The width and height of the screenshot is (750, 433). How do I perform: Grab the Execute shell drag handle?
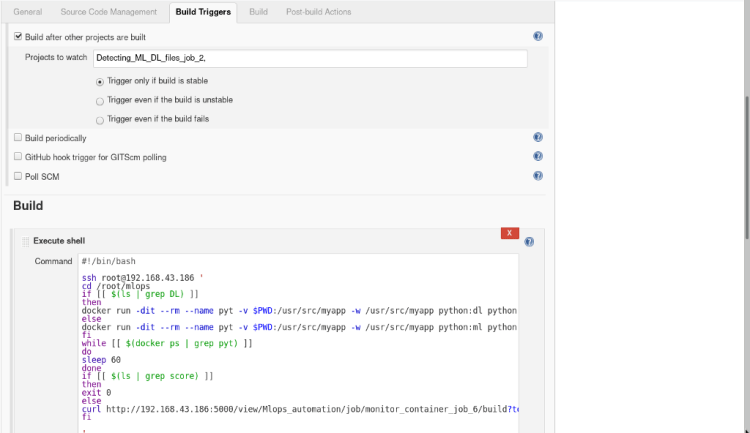point(26,241)
